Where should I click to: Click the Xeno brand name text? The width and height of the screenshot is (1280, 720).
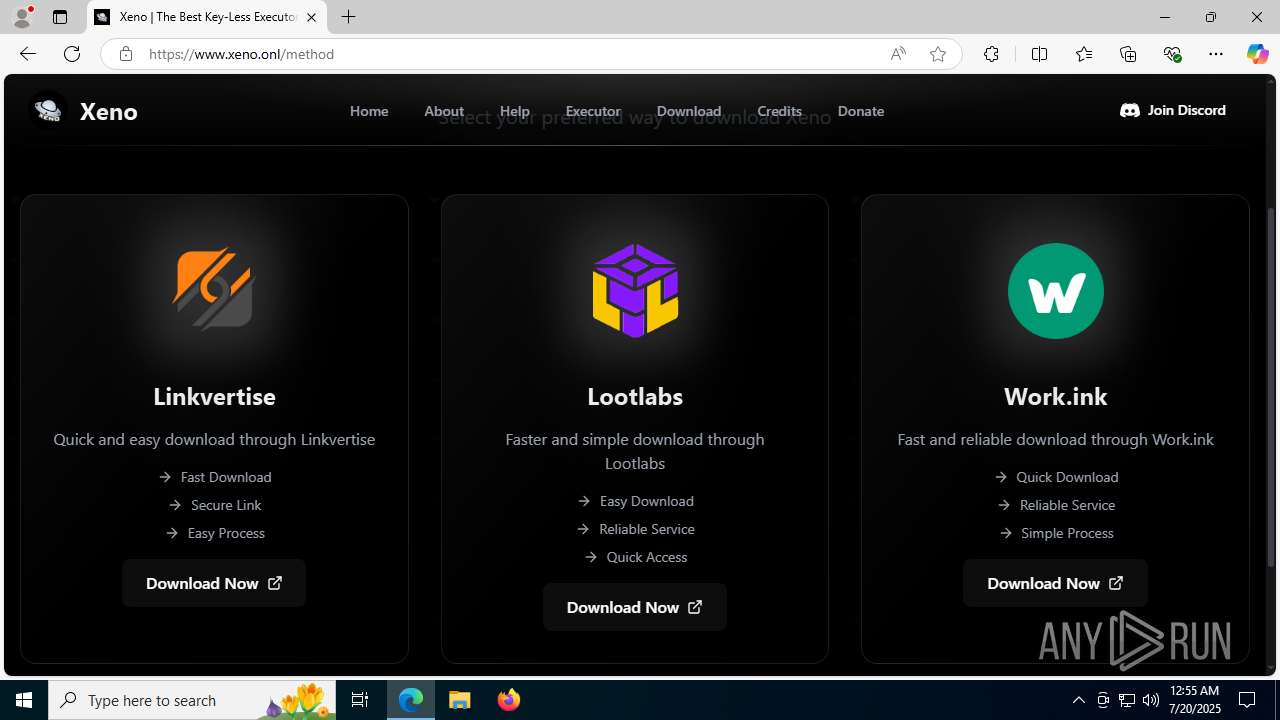coord(109,111)
